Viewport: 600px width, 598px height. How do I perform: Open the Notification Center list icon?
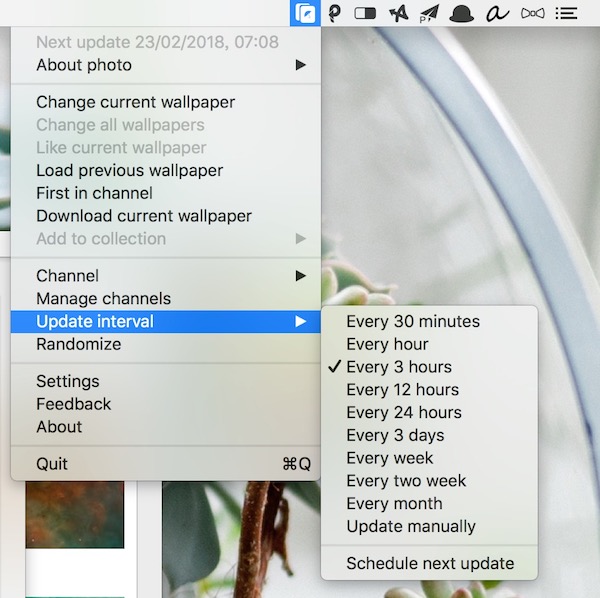point(567,13)
